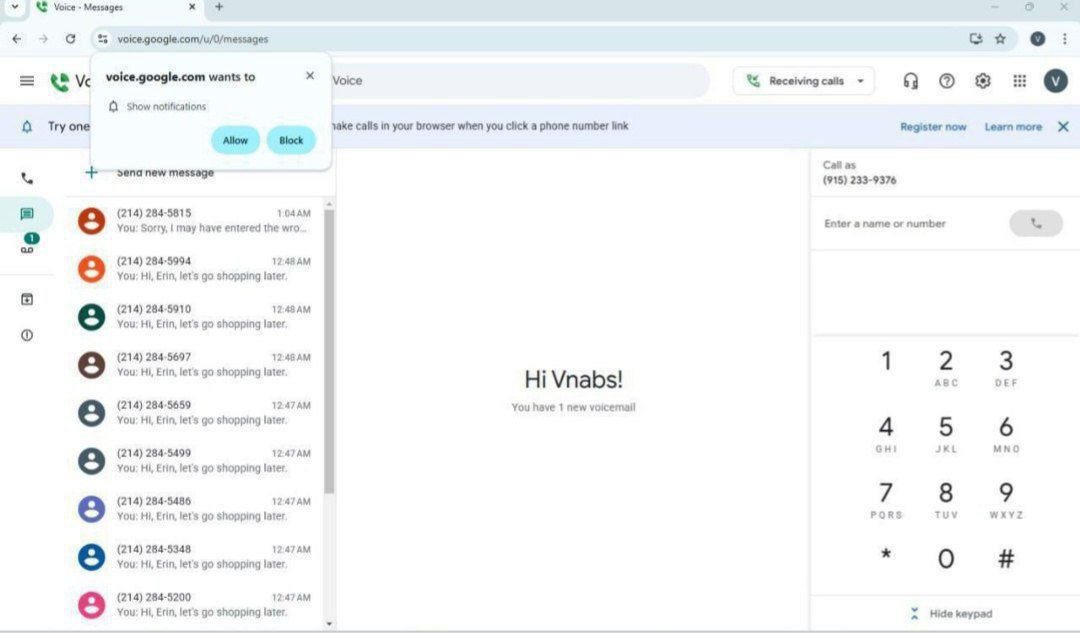Tap keypad digit 1
This screenshot has width=1080, height=633.
[x=886, y=362]
